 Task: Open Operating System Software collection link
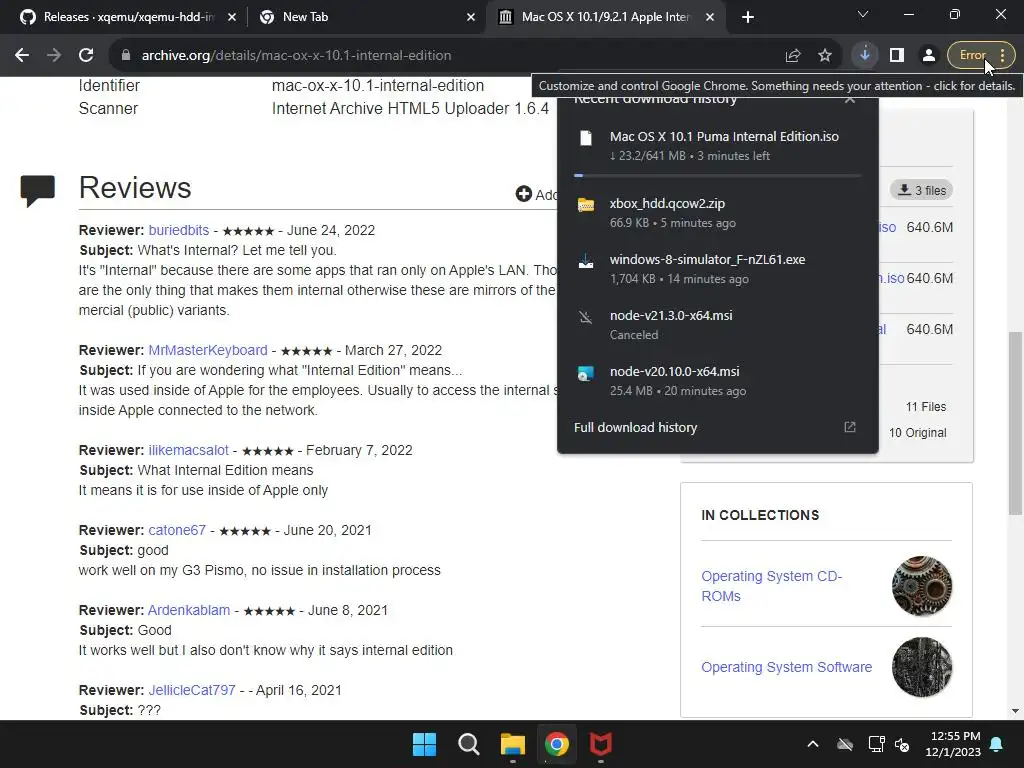(x=786, y=667)
